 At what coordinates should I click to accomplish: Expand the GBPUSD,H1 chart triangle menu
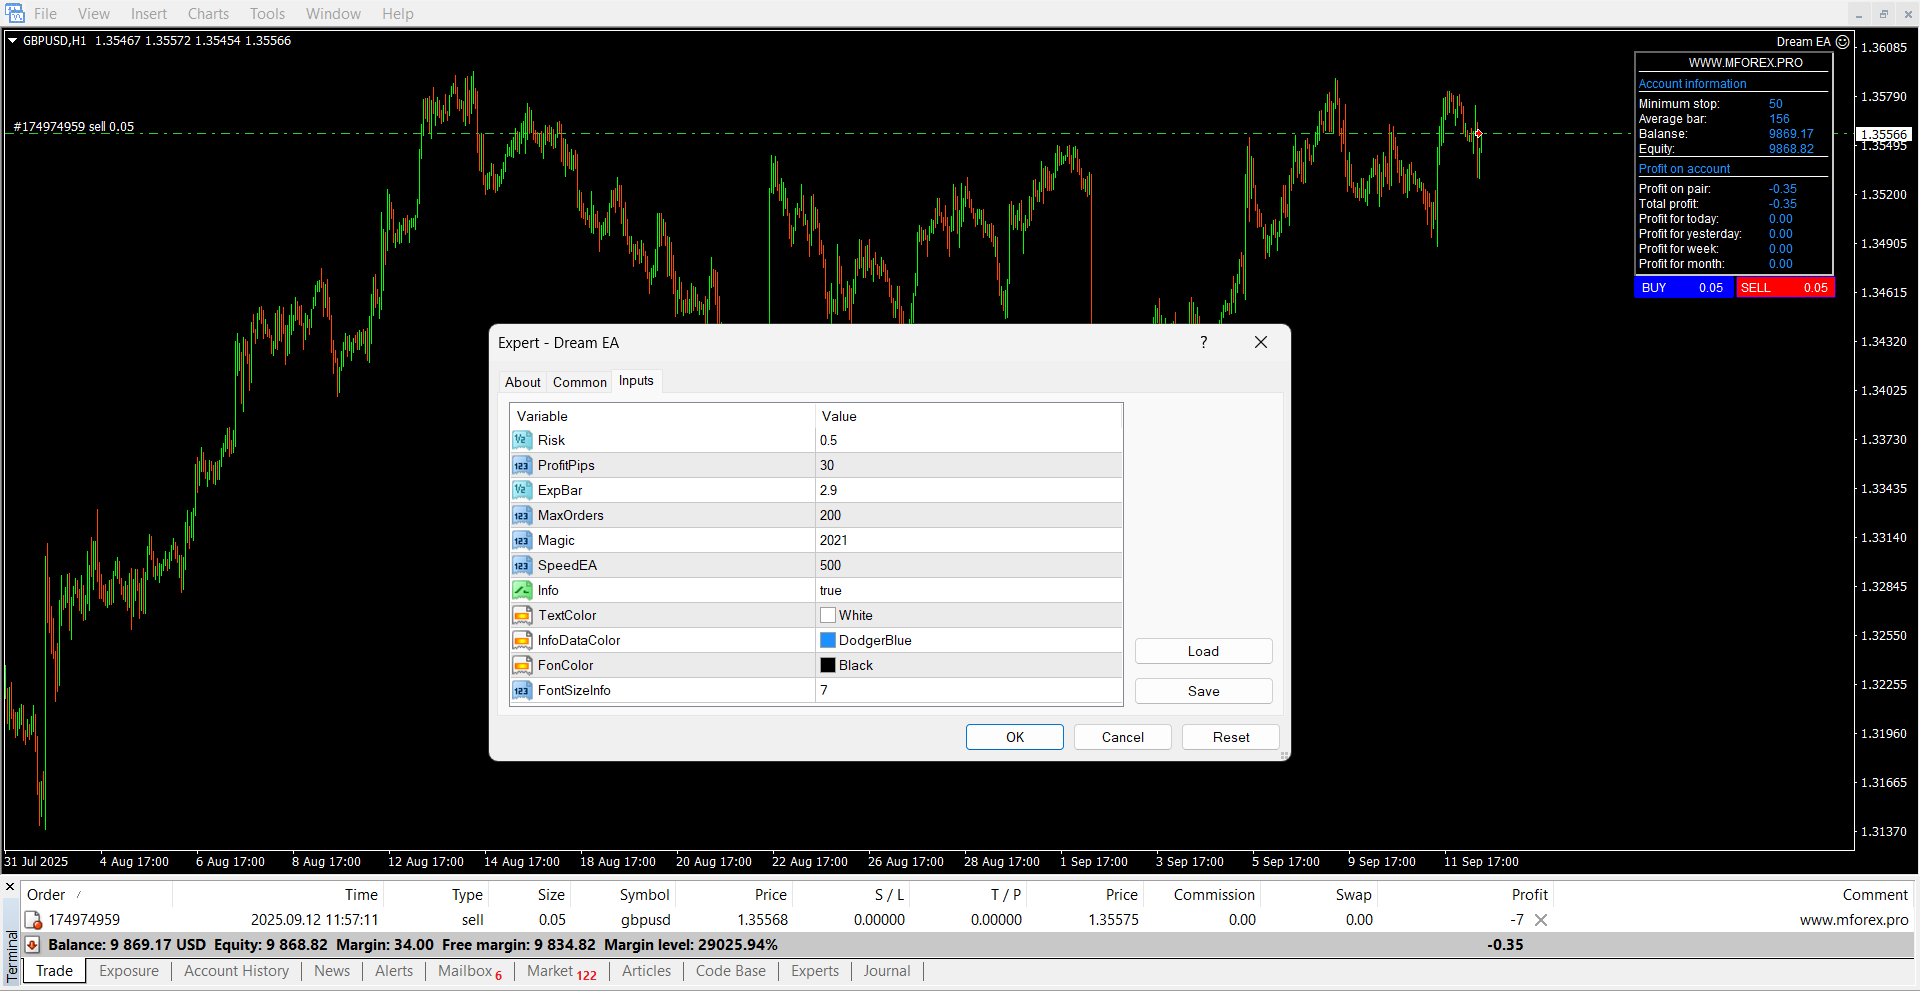click(13, 41)
